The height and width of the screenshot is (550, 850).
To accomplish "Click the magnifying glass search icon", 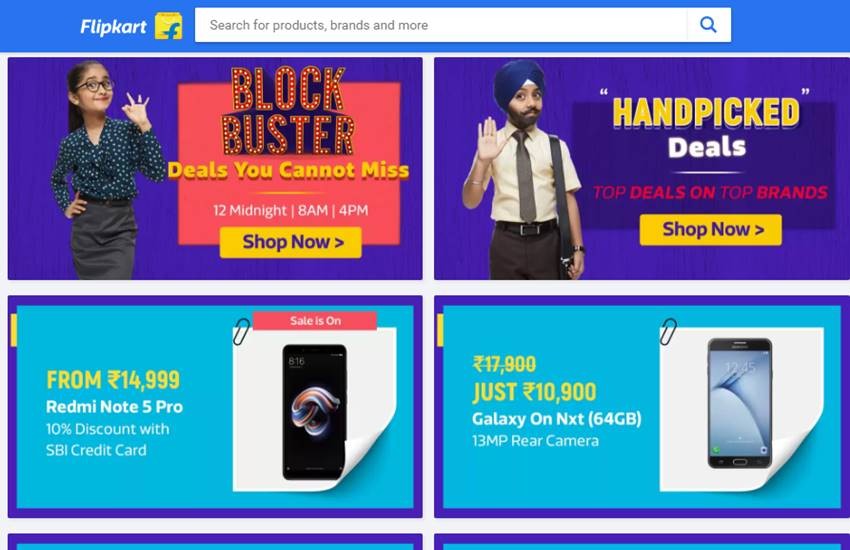I will click(x=709, y=25).
